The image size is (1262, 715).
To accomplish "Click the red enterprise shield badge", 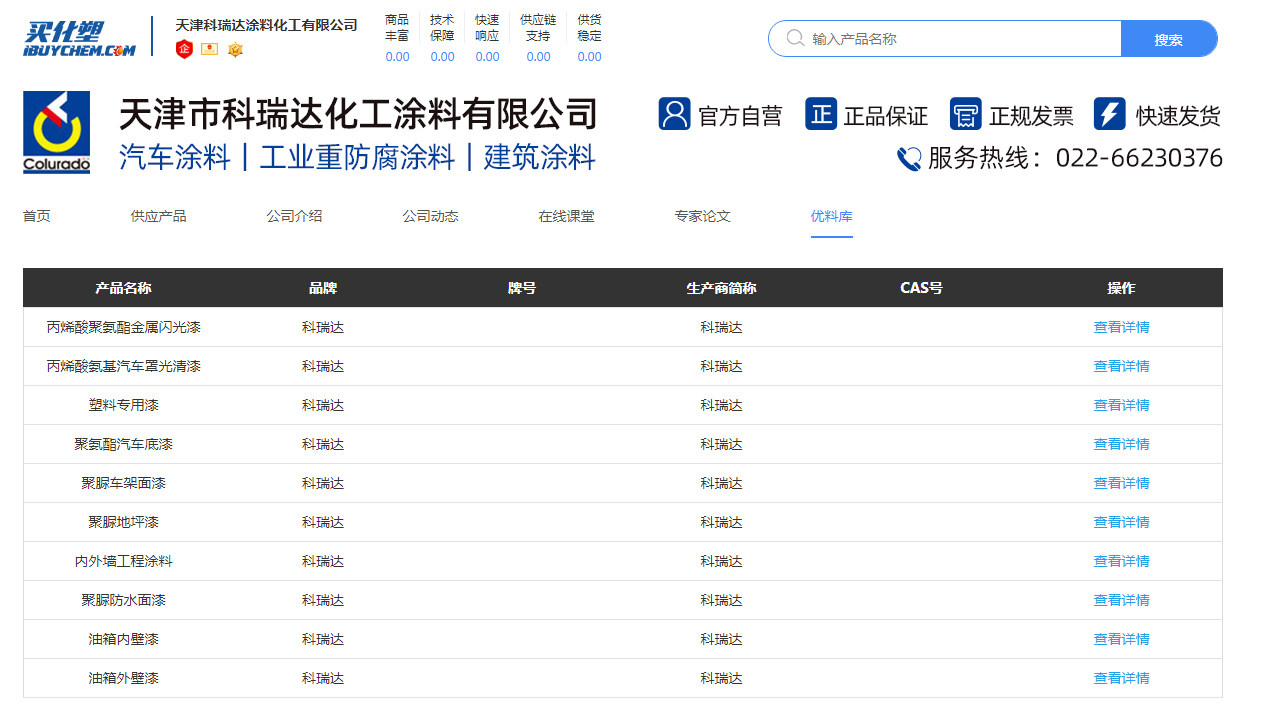I will click(184, 49).
